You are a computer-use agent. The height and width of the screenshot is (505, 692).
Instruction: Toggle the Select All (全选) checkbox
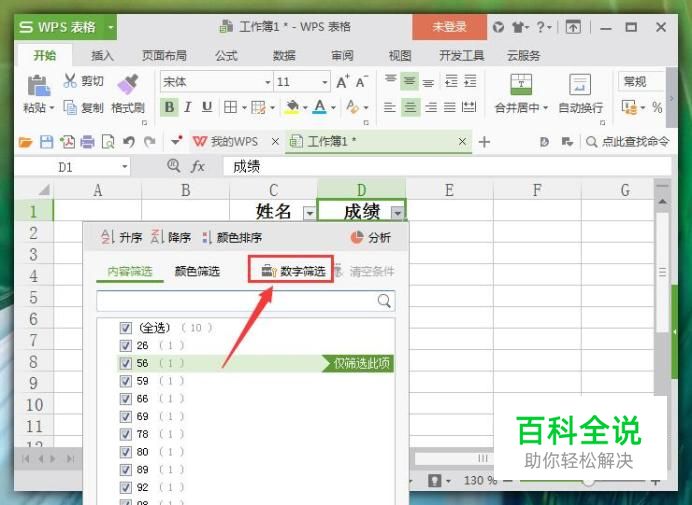tap(126, 328)
